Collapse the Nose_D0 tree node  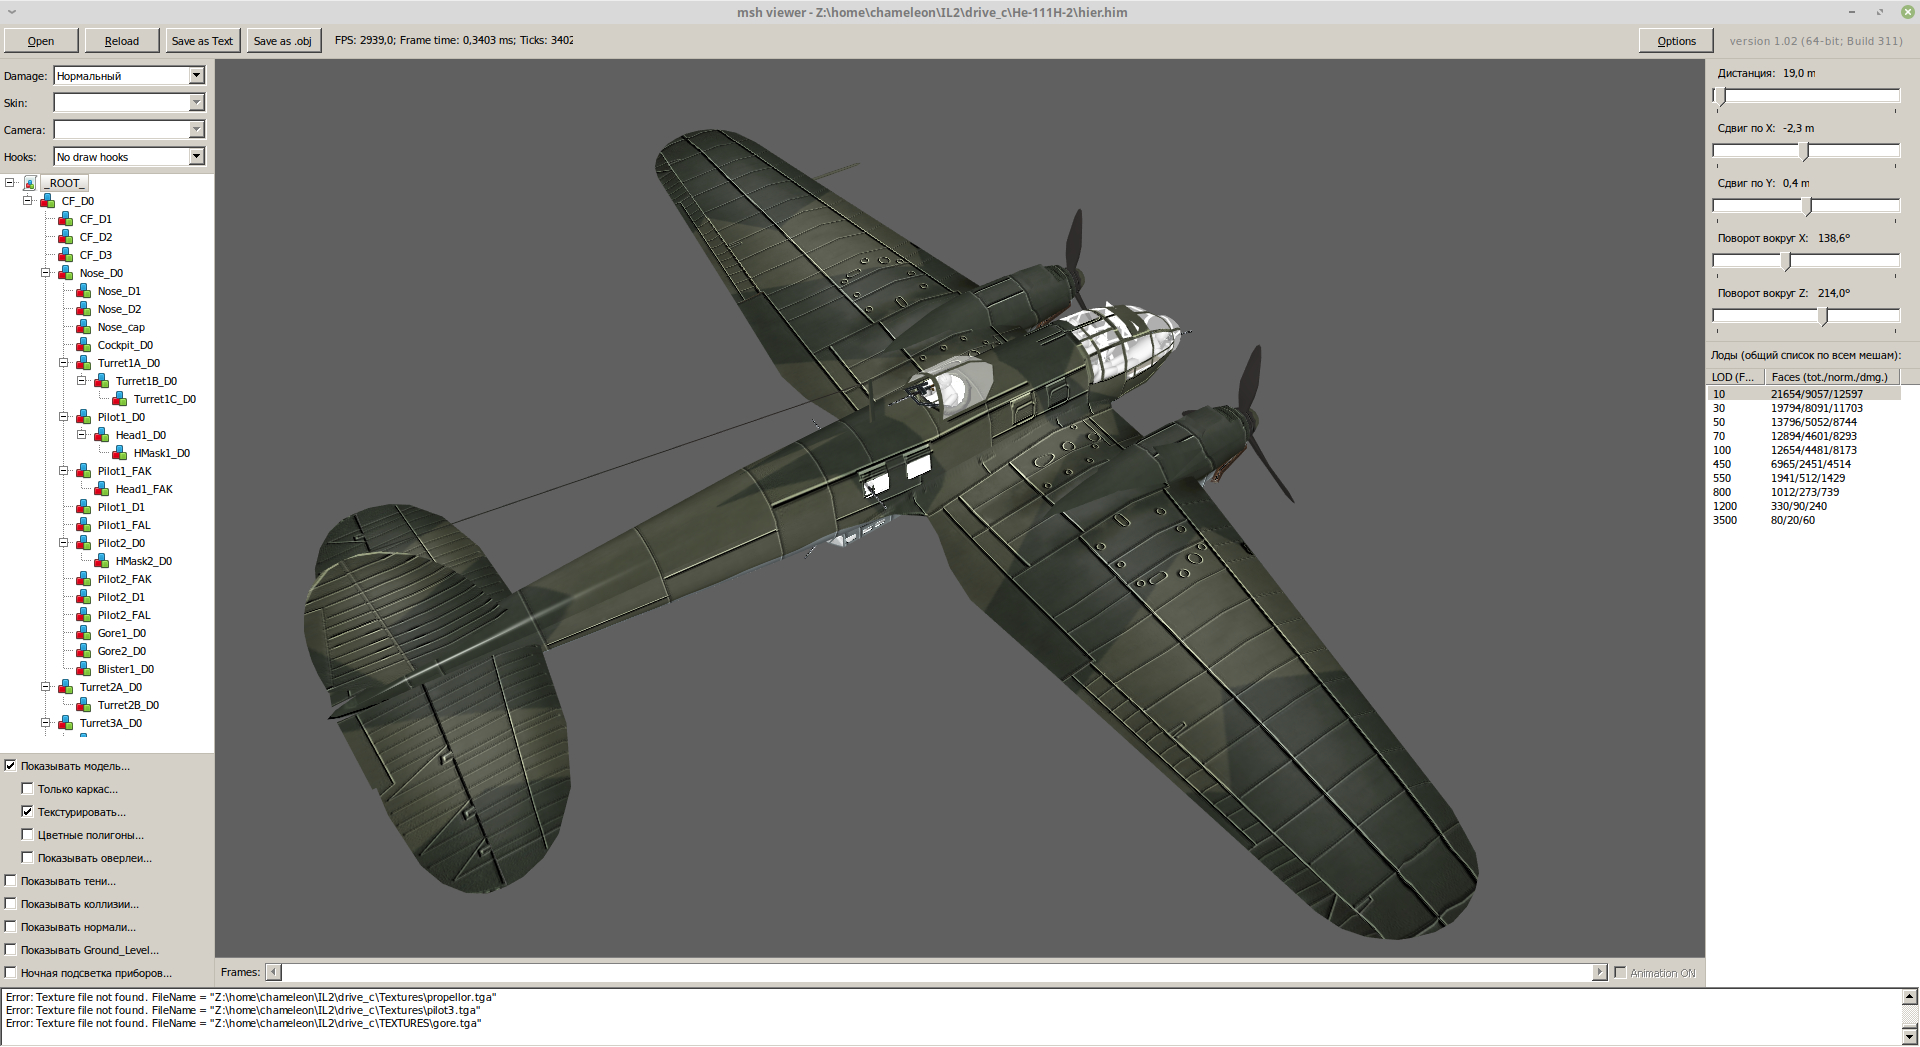[x=46, y=273]
